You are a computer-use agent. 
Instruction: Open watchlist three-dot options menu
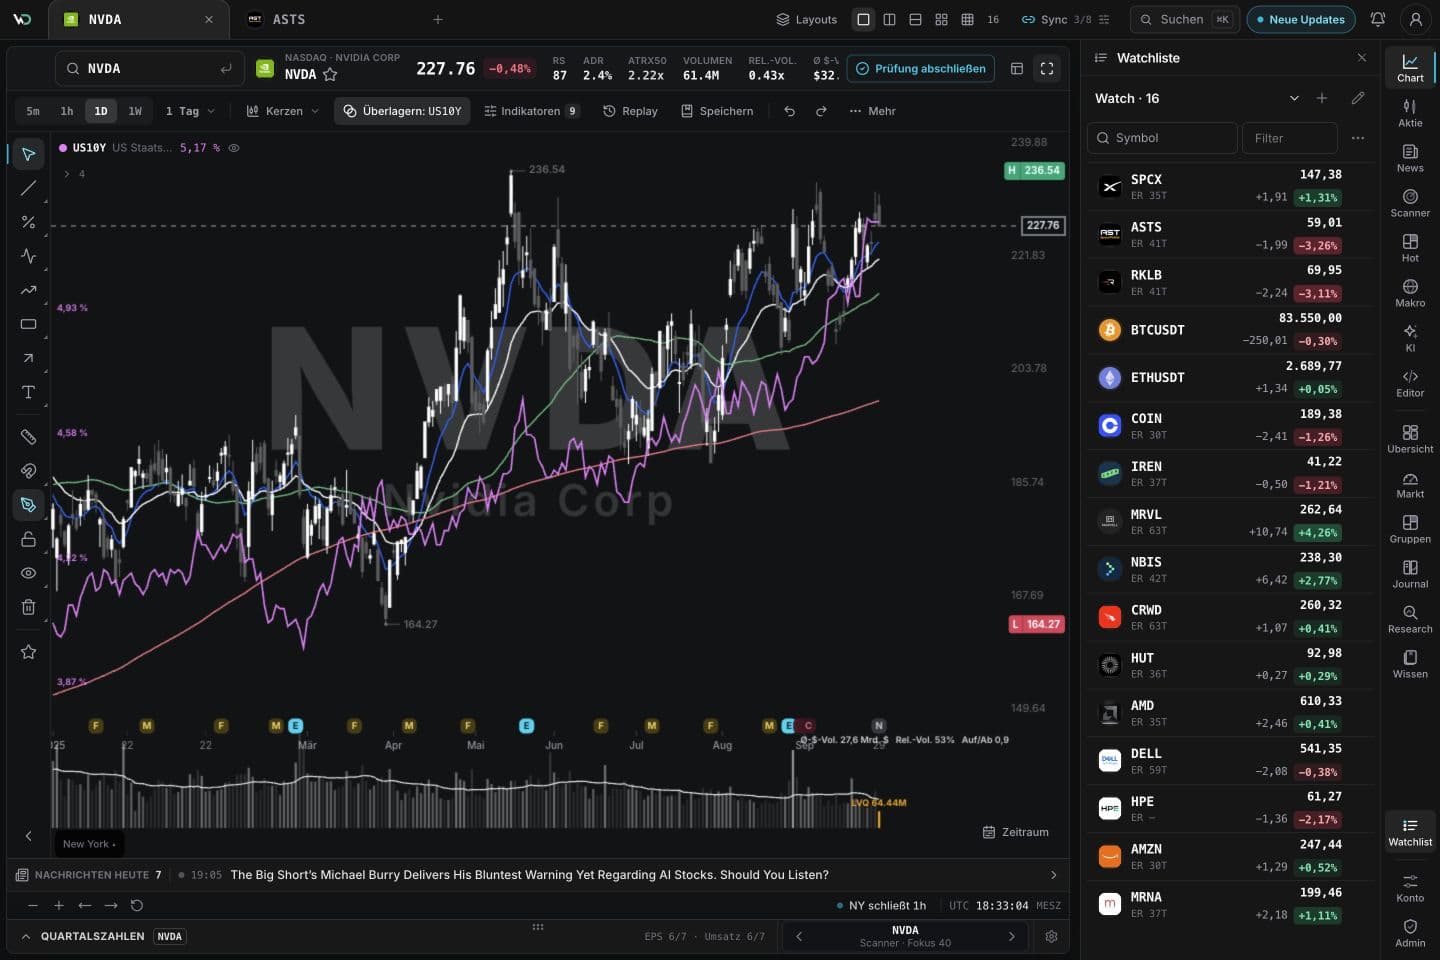pyautogui.click(x=1357, y=138)
